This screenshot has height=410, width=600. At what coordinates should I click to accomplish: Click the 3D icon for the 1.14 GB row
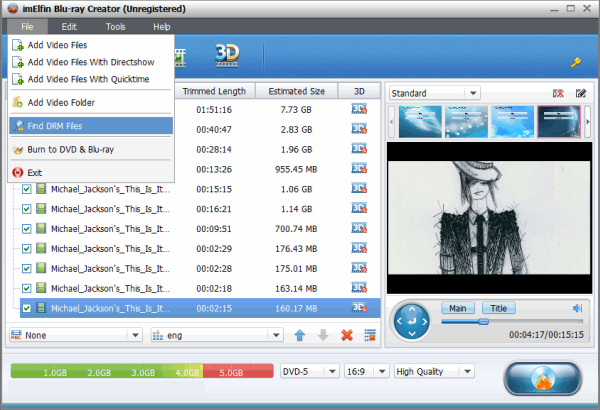[x=359, y=209]
